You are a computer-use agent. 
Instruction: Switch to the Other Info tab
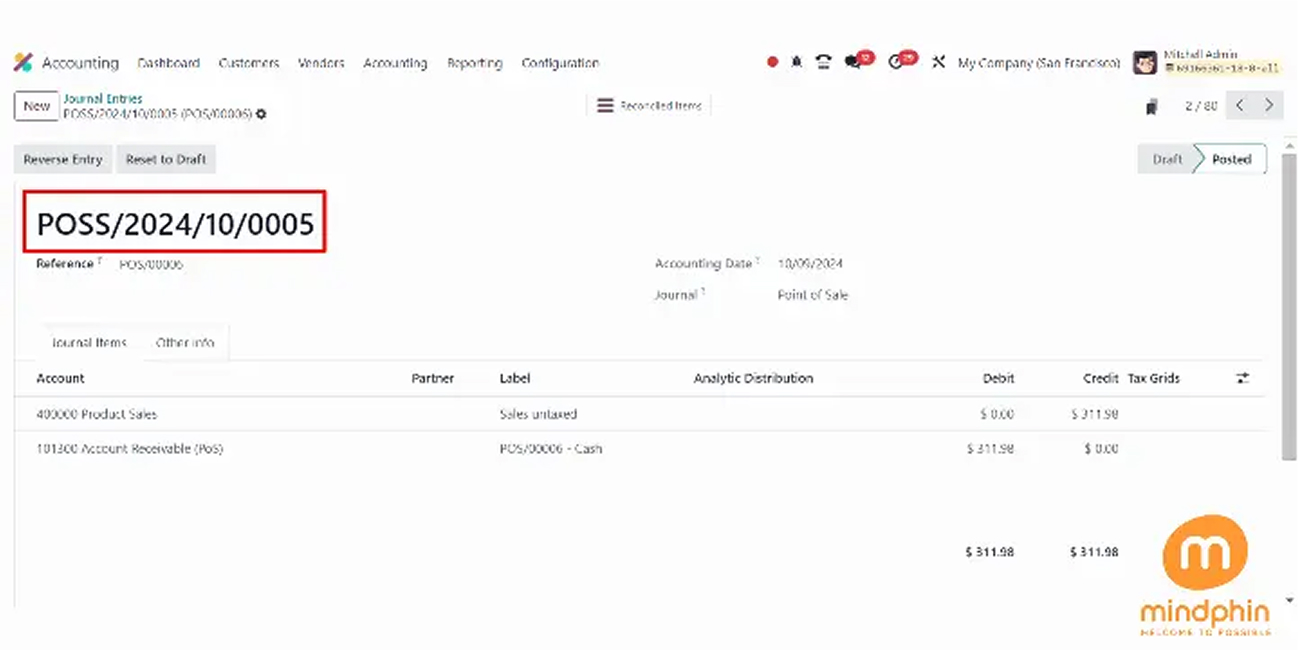click(185, 342)
